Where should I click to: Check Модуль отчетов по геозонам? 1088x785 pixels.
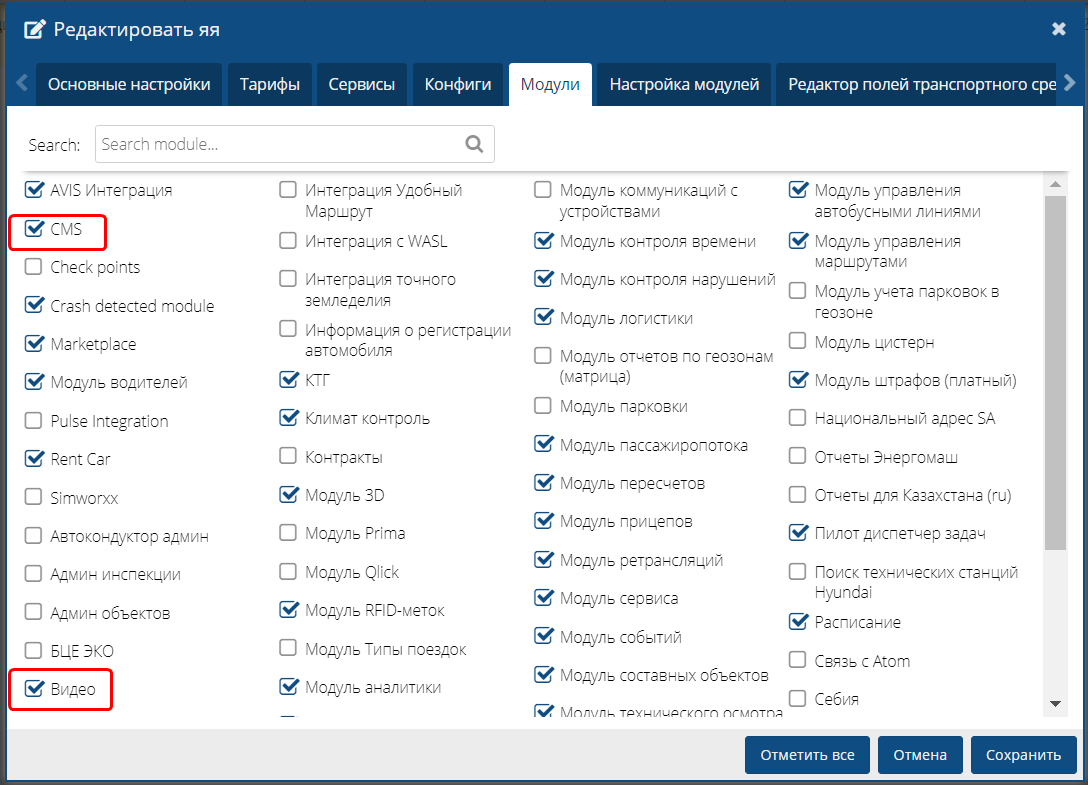[543, 356]
